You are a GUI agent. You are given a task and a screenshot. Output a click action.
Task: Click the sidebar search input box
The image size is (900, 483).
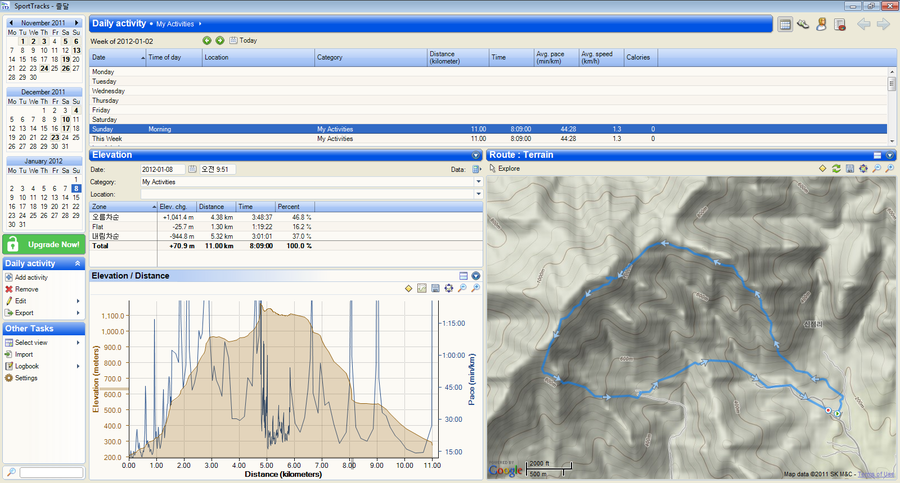51,472
